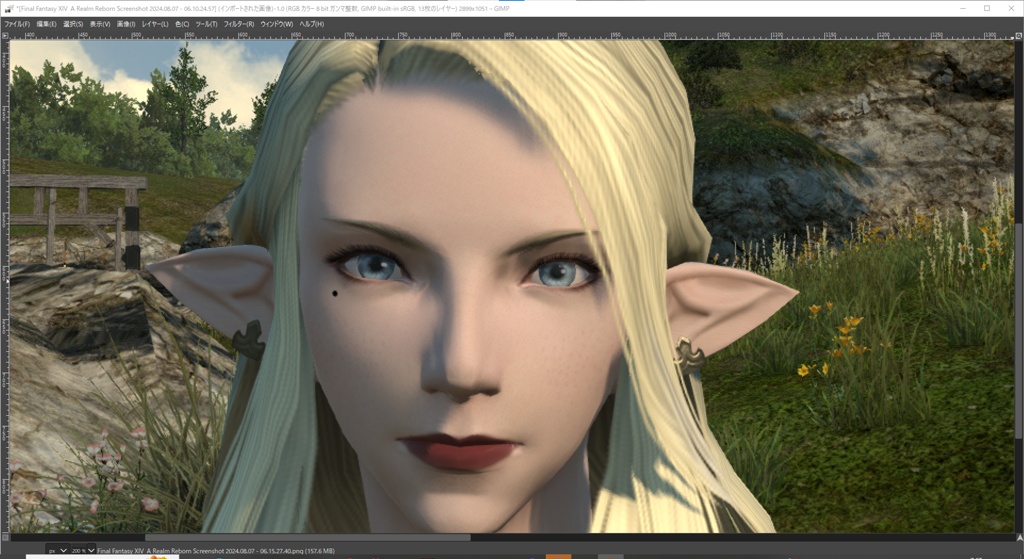Click the horizontal scrollbar thumb
Screen dimensions: 1024x559
308,537
